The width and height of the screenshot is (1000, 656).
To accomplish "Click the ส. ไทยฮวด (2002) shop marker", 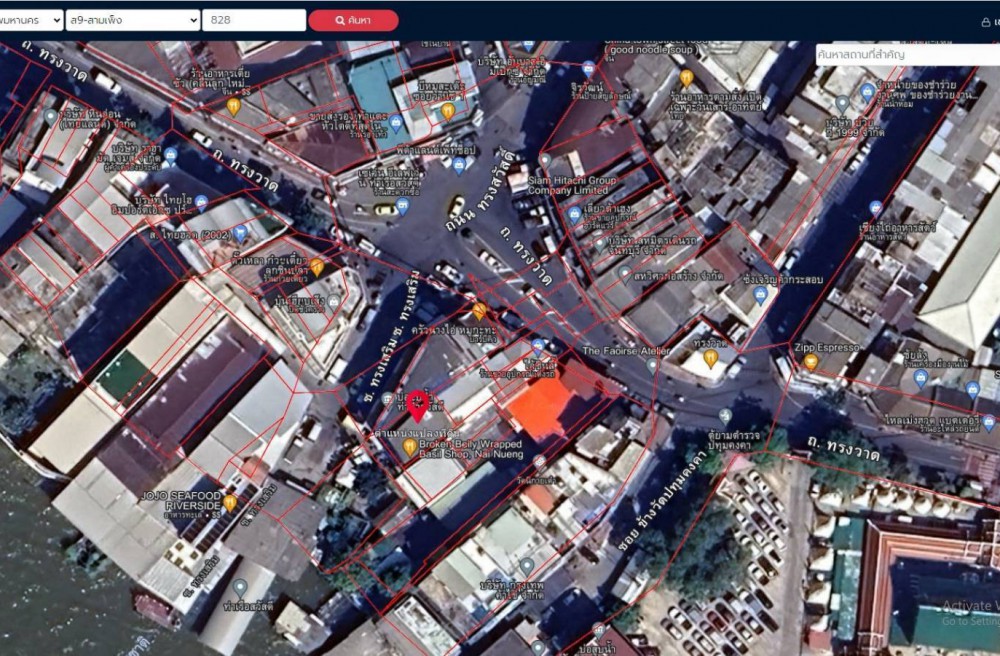I will pos(240,233).
